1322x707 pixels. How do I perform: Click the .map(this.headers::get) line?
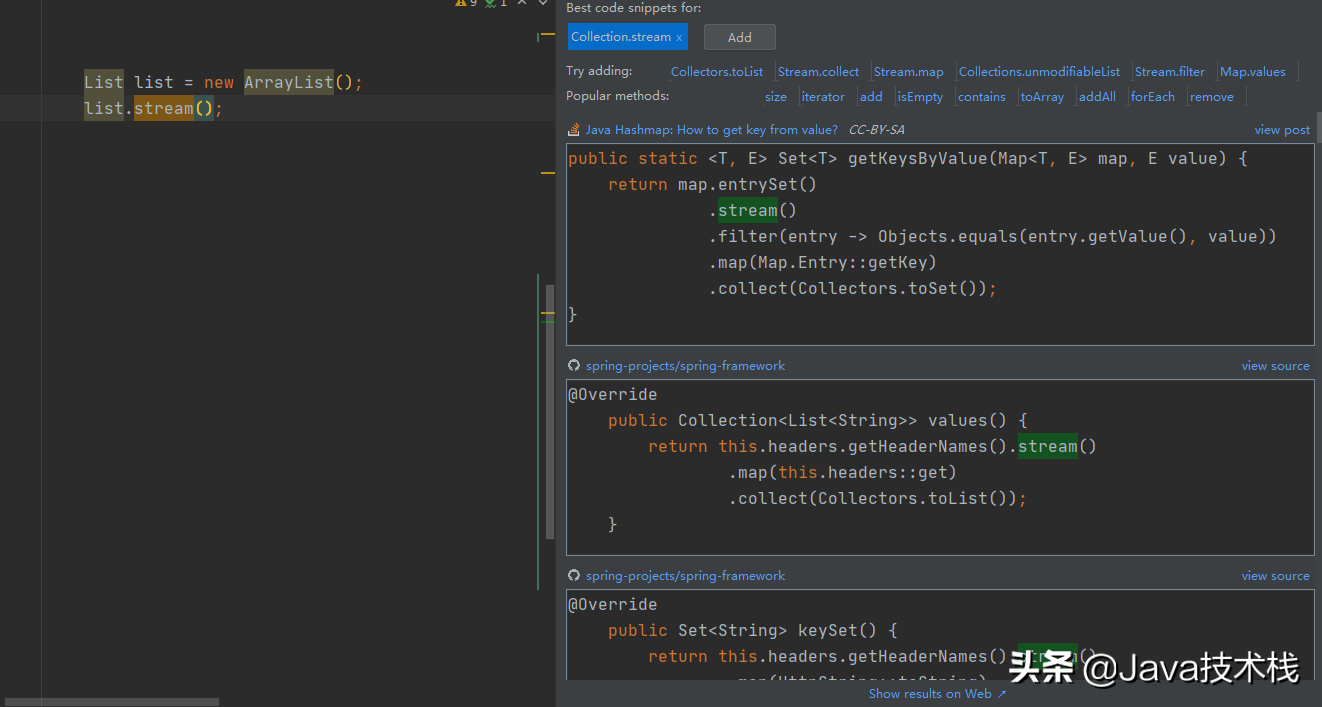coord(842,472)
